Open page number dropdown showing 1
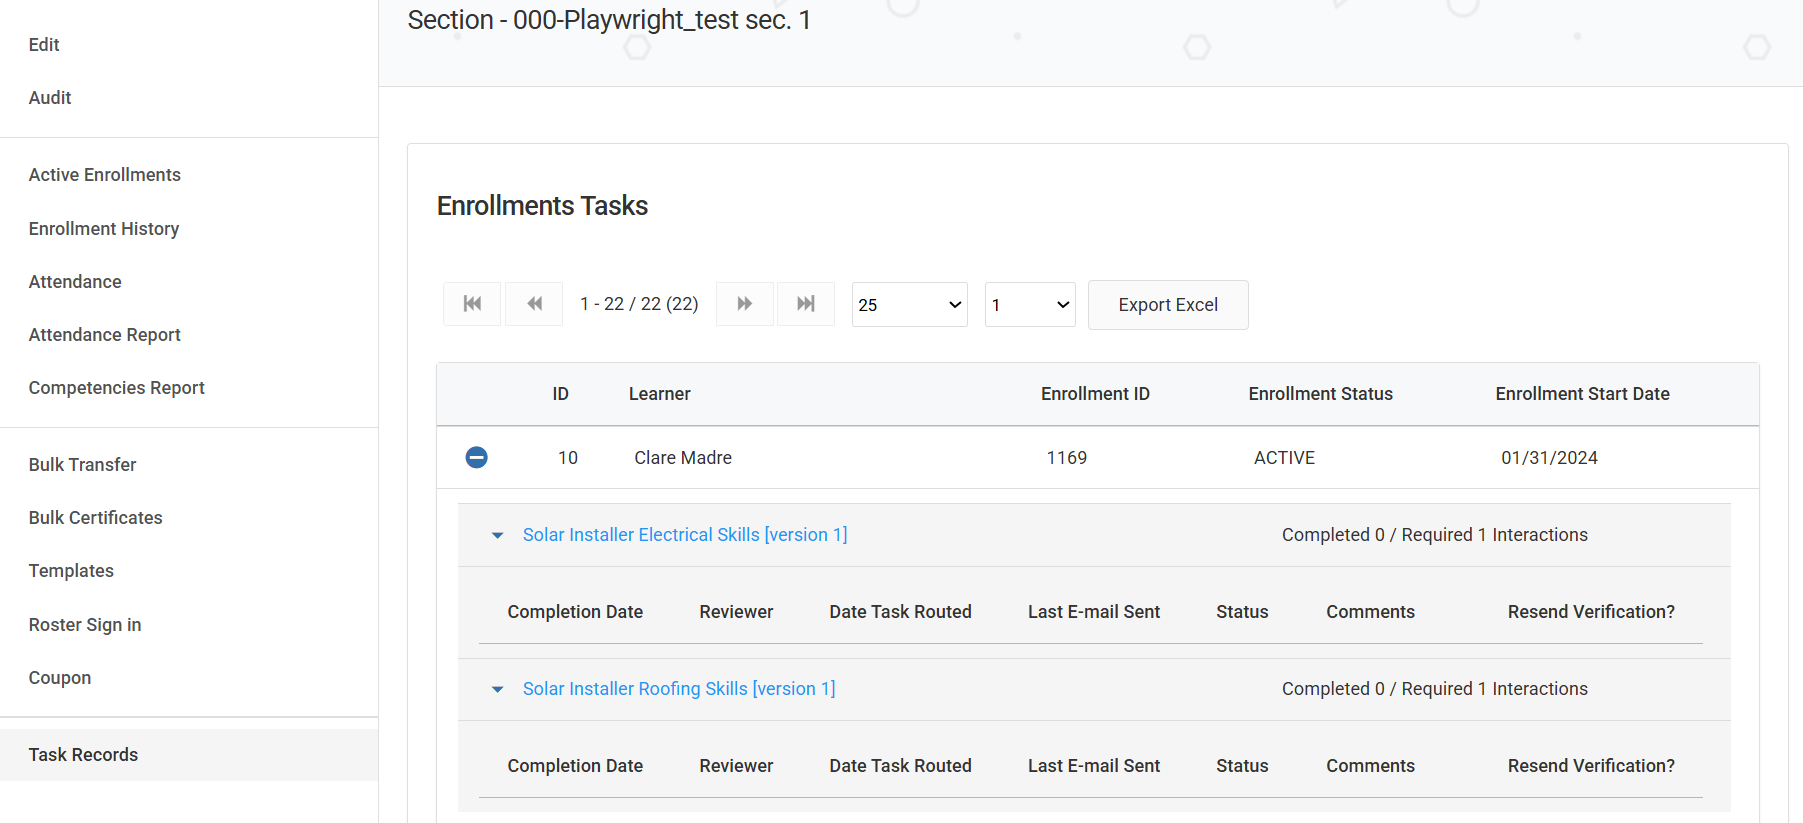 coord(1029,305)
